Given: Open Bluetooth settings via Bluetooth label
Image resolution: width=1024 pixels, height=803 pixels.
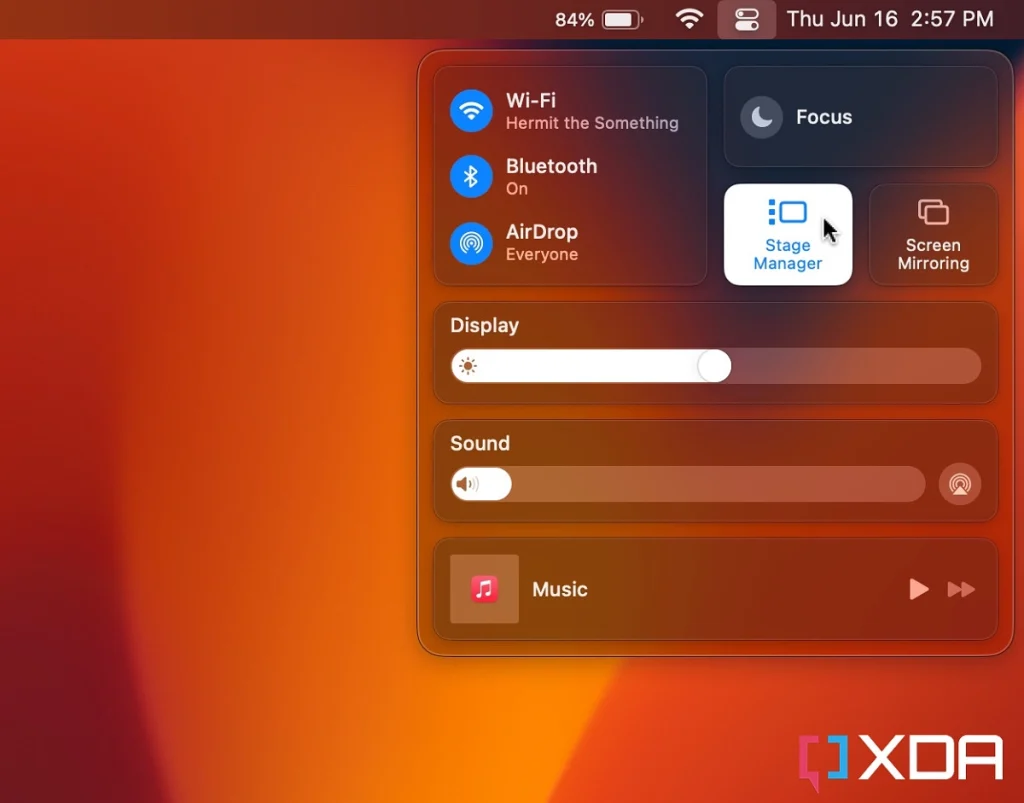Looking at the screenshot, I should 551,166.
